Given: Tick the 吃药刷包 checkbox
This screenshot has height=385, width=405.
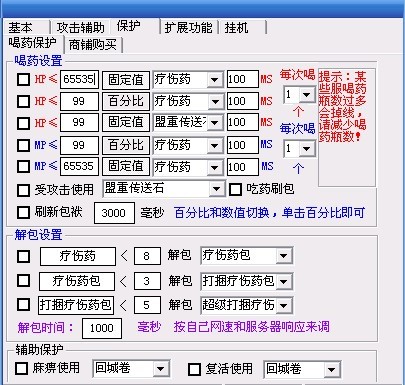Looking at the screenshot, I should (235, 190).
